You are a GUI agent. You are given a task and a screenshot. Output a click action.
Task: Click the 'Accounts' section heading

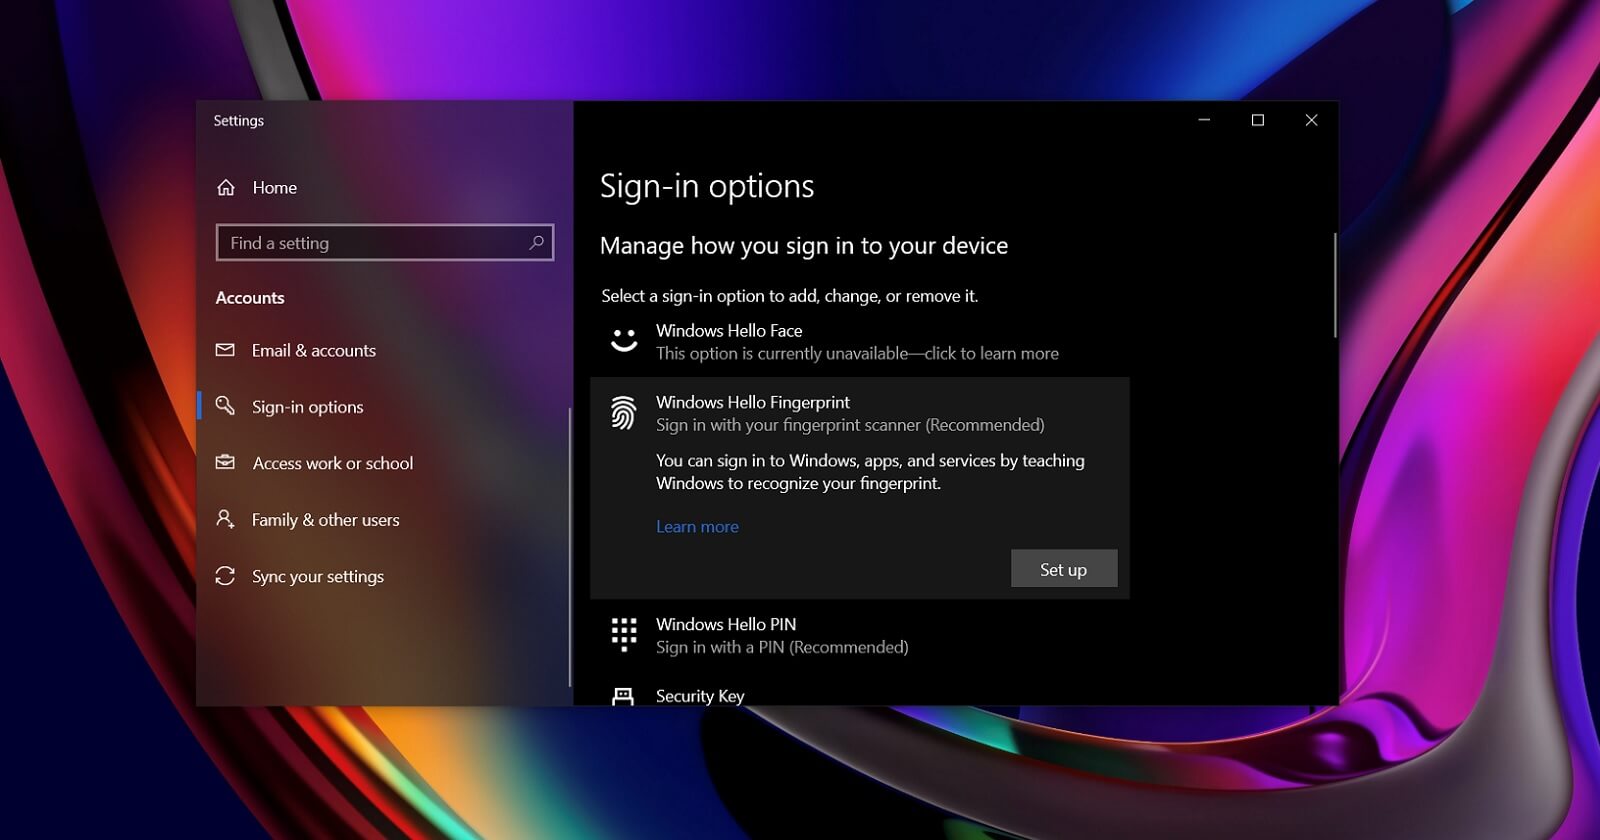tap(250, 297)
